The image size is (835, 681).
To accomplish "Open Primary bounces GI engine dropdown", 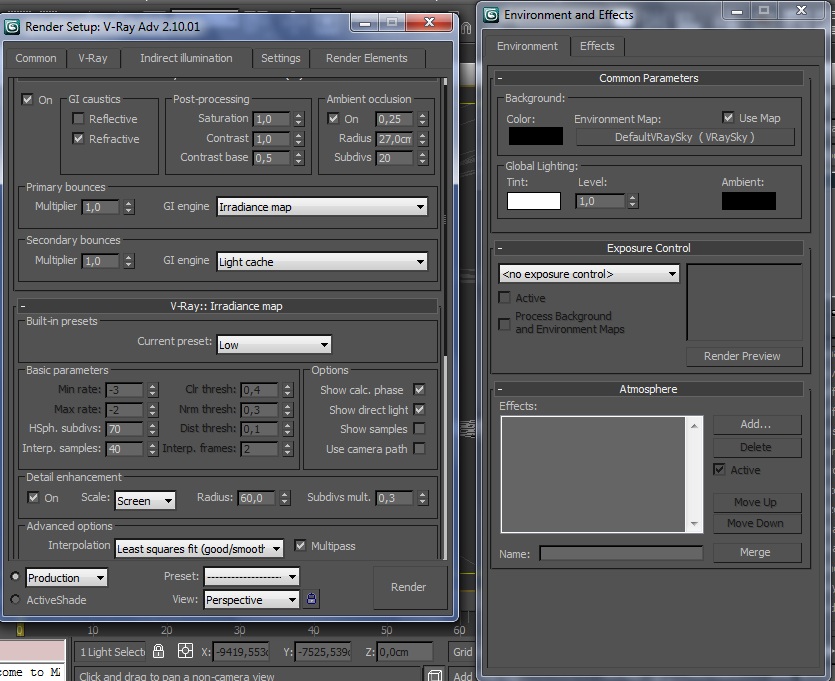I will click(x=322, y=207).
